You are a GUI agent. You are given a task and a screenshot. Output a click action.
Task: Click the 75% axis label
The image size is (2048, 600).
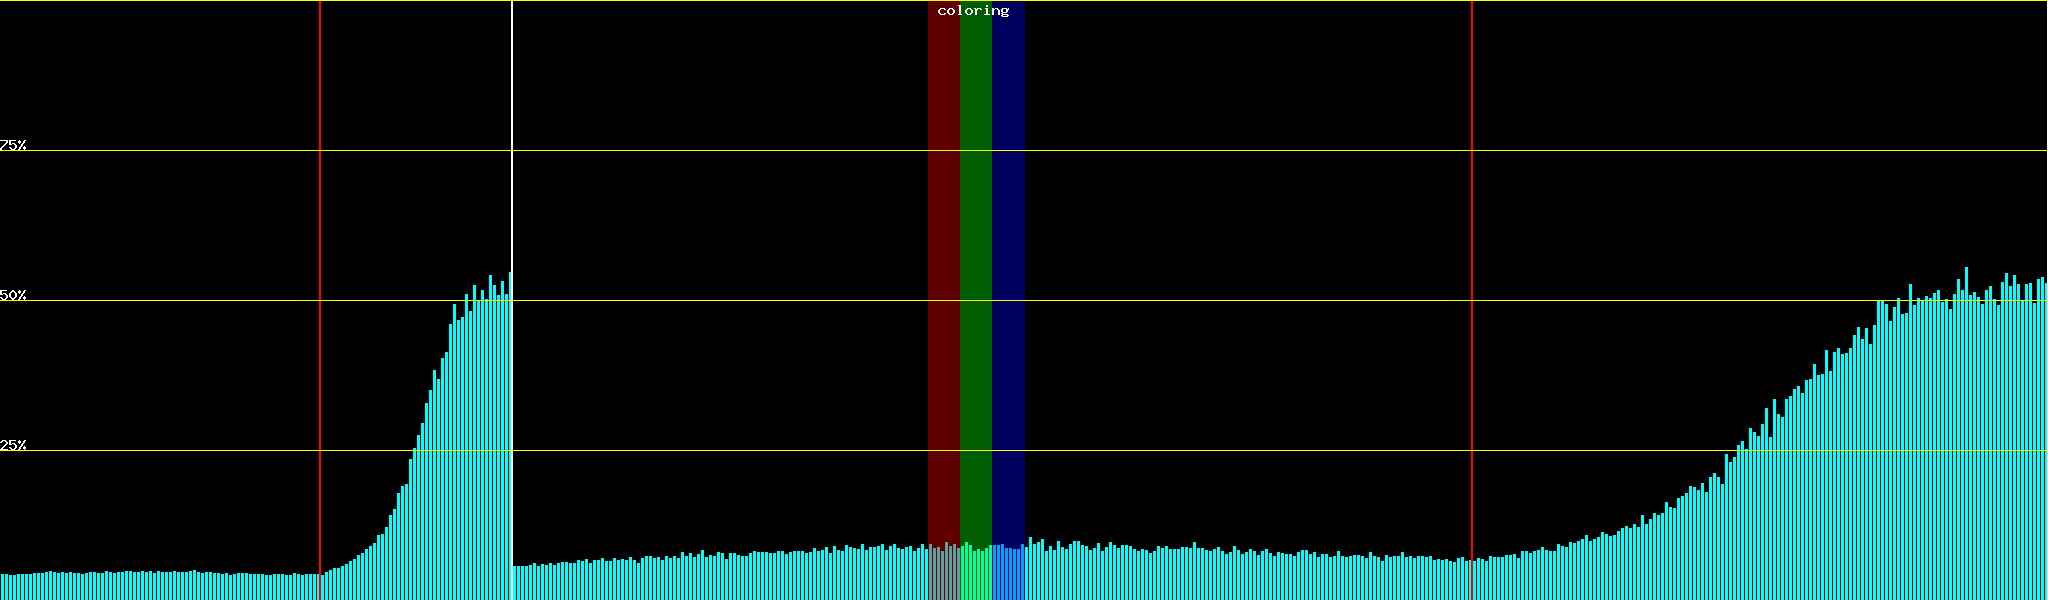[x=13, y=145]
